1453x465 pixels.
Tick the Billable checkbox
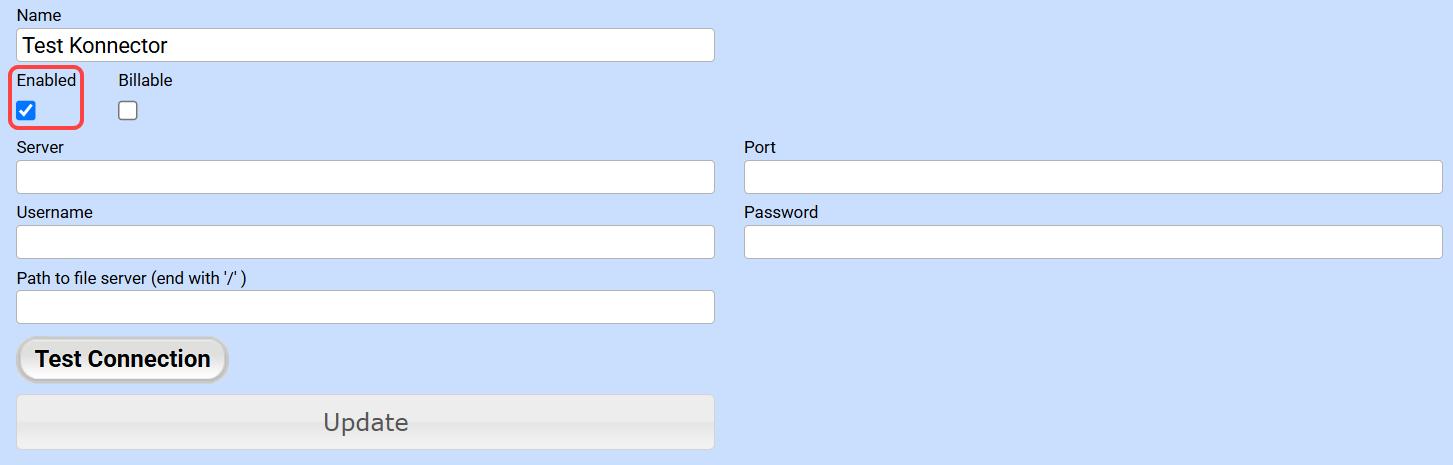128,111
